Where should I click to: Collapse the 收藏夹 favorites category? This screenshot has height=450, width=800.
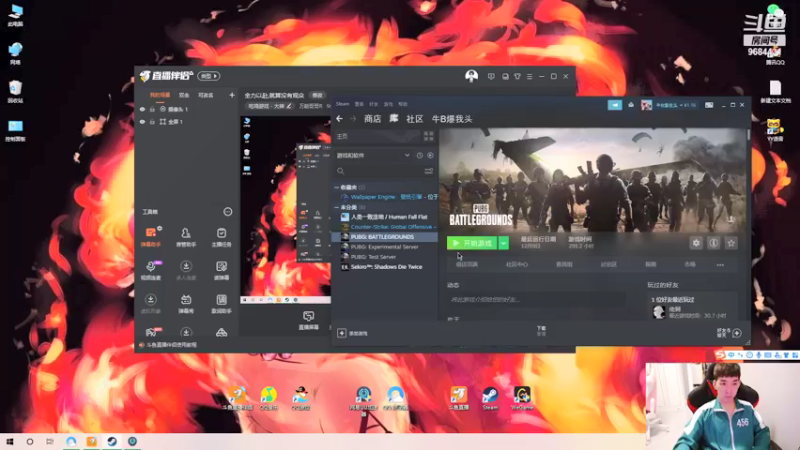[337, 187]
